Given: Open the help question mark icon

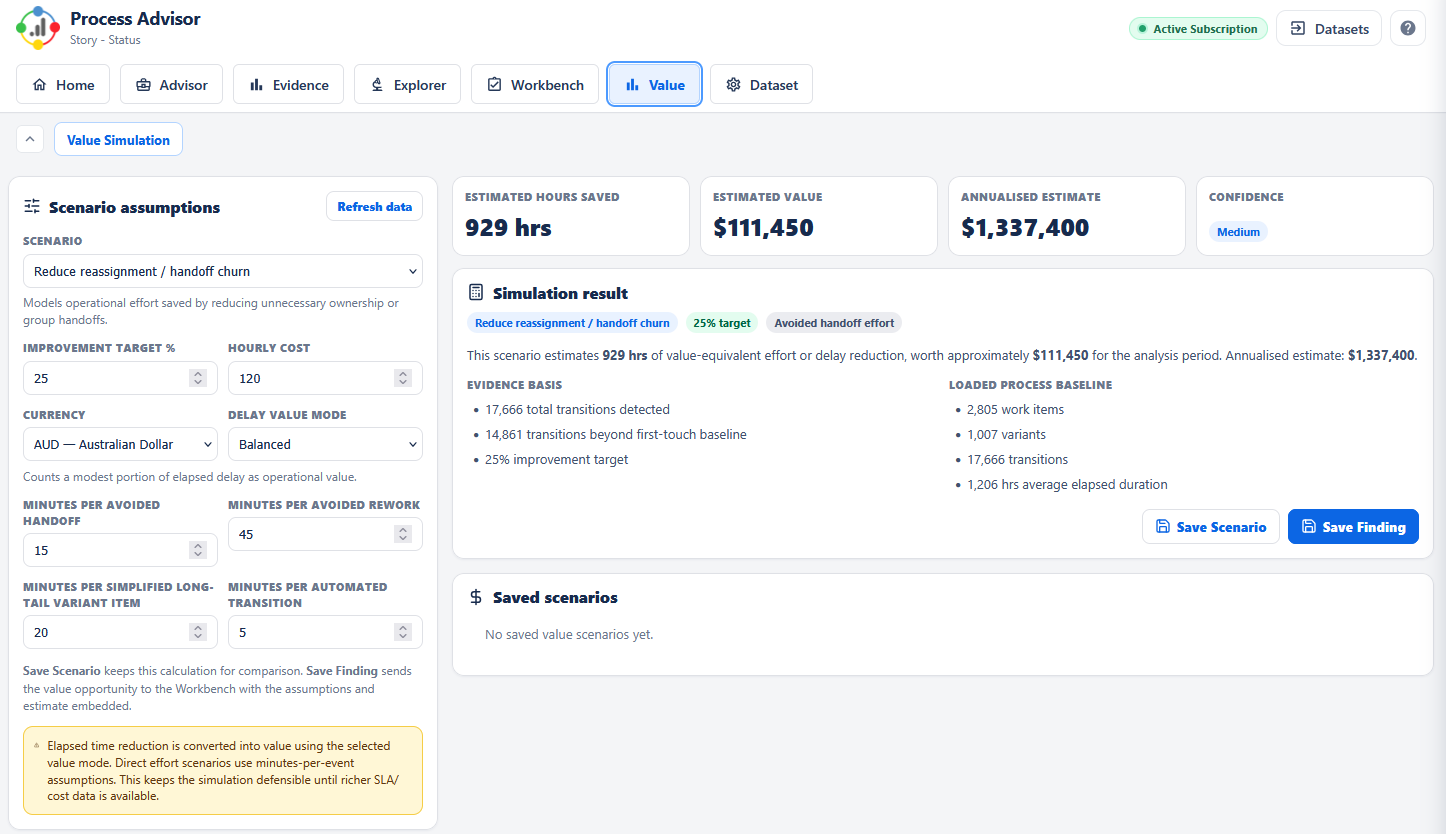Looking at the screenshot, I should click(x=1407, y=28).
